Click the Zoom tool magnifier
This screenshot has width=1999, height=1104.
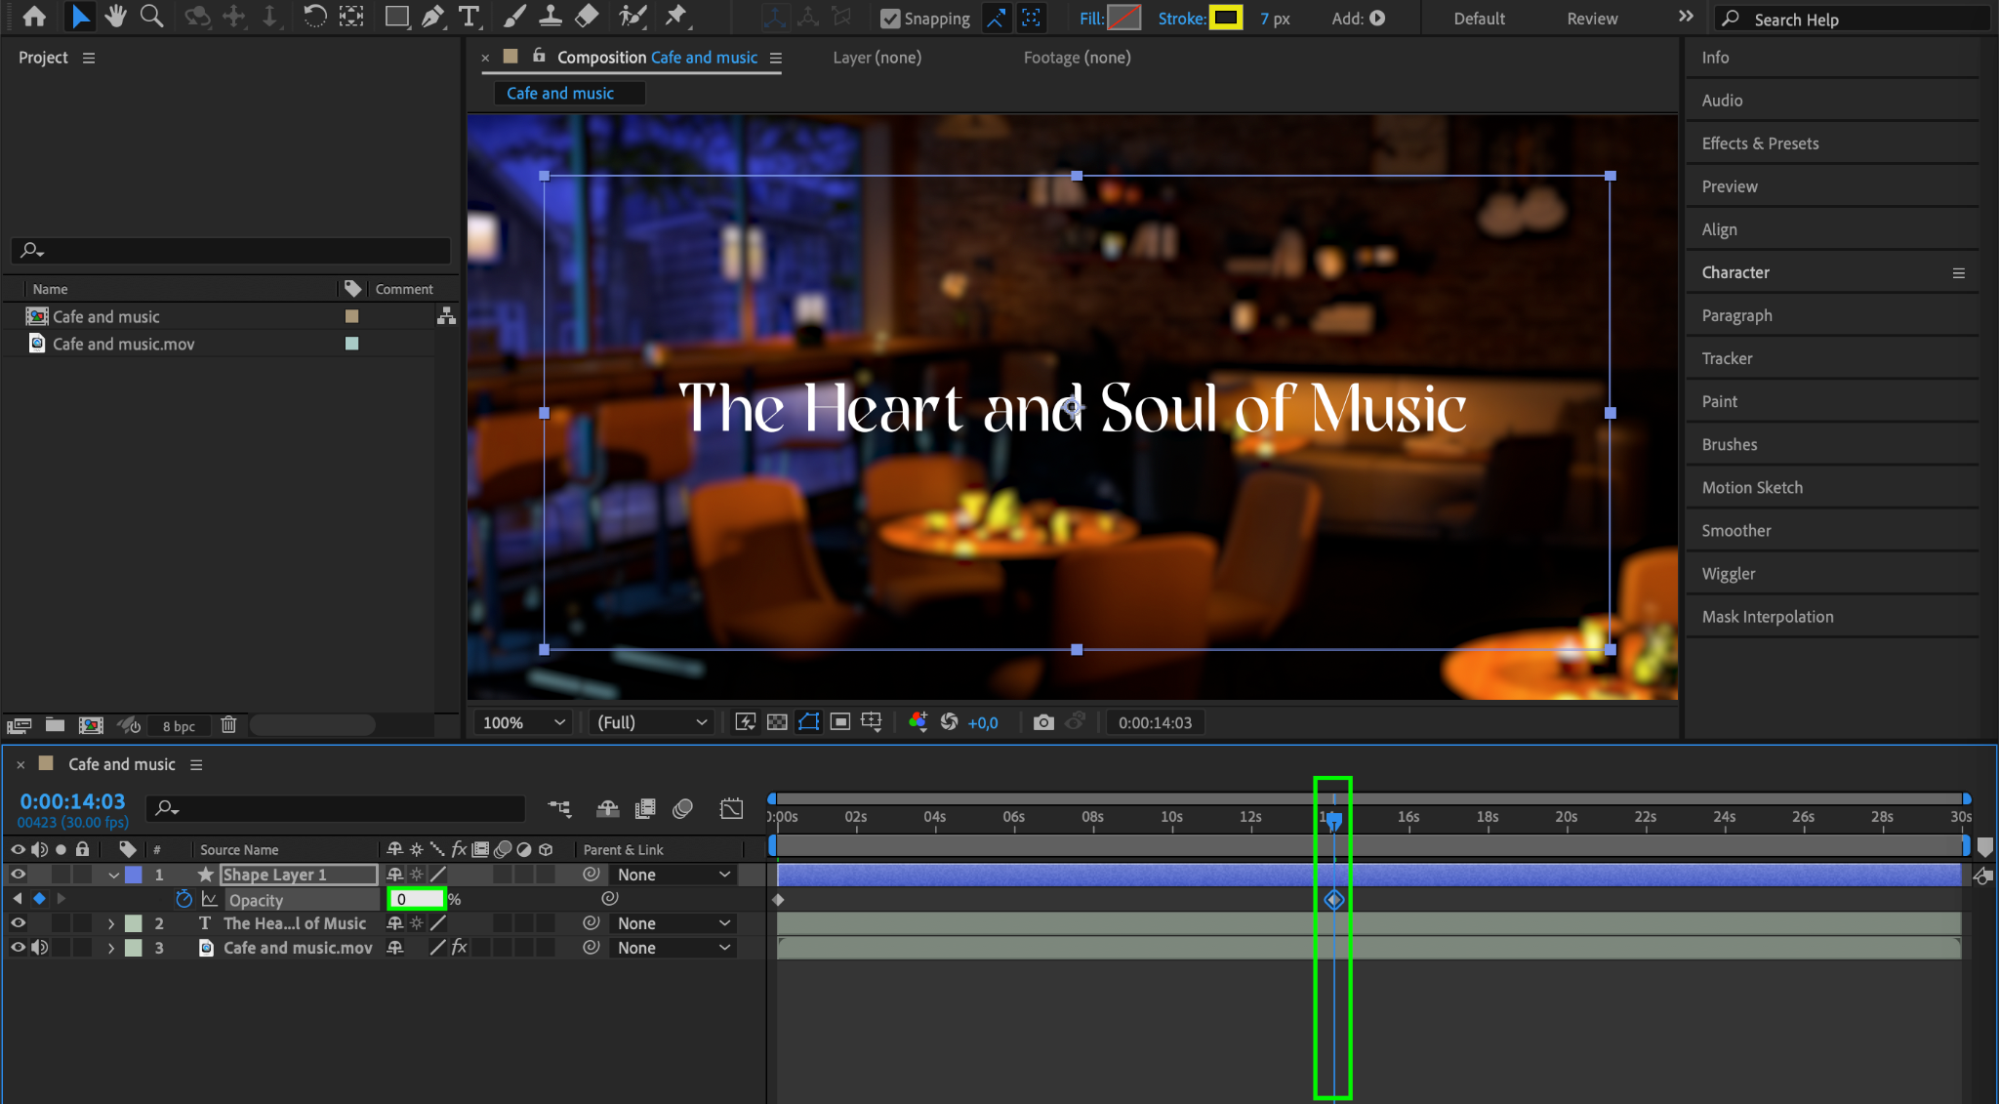pos(151,16)
